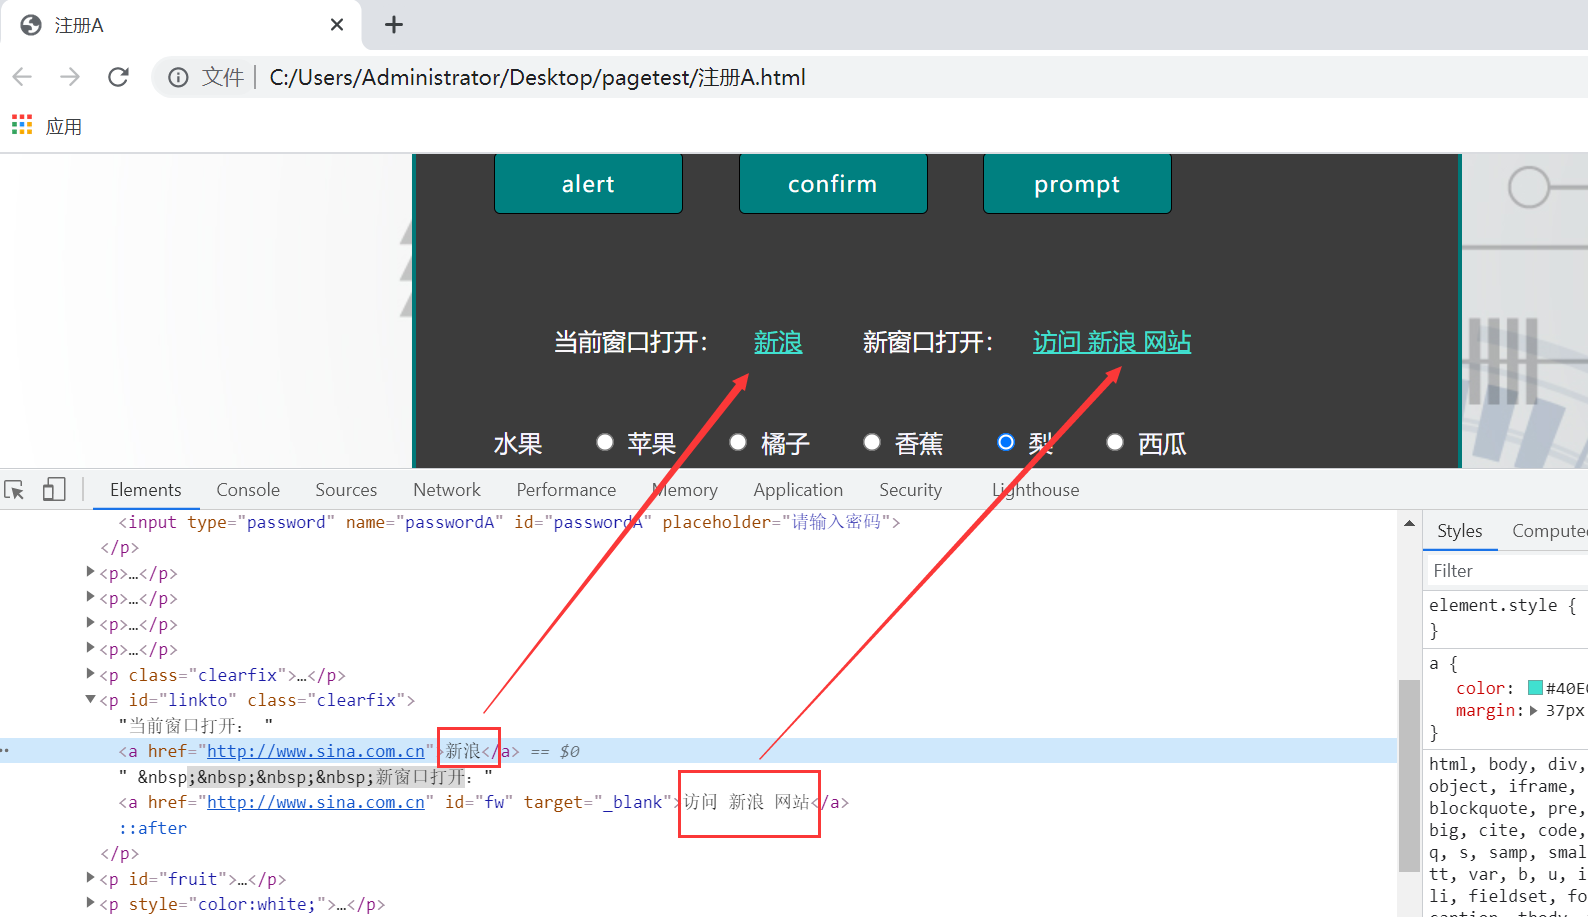The height and width of the screenshot is (917, 1588).
Task: Select the &nbsp; 新窗口打开 text node
Action: click(306, 777)
